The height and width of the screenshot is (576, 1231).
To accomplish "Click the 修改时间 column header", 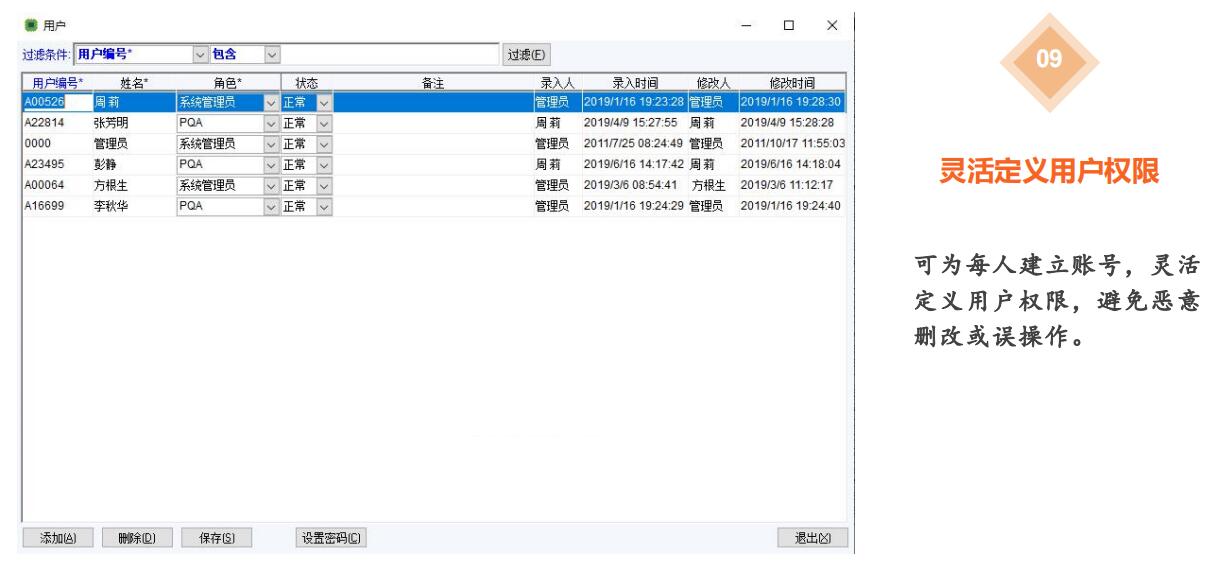I will click(792, 82).
